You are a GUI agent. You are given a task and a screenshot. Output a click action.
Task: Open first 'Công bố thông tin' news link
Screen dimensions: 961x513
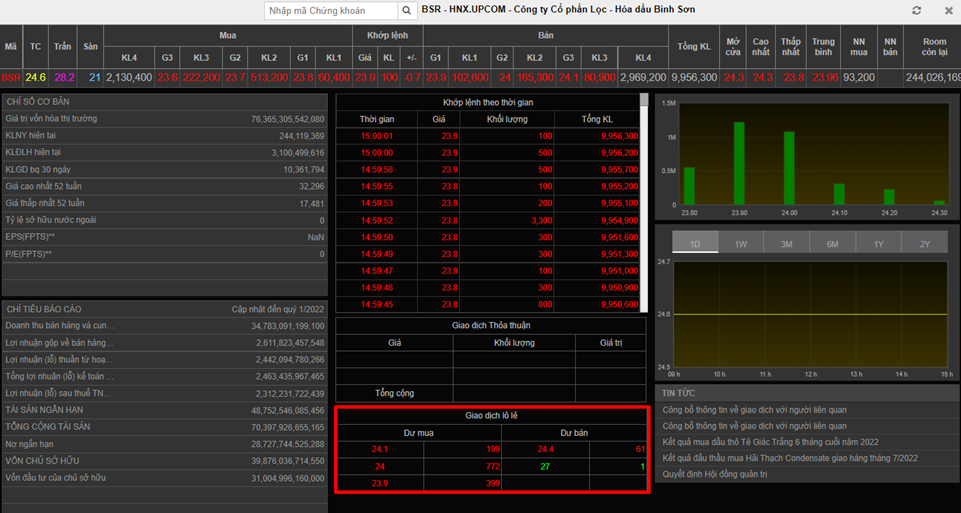tap(754, 410)
